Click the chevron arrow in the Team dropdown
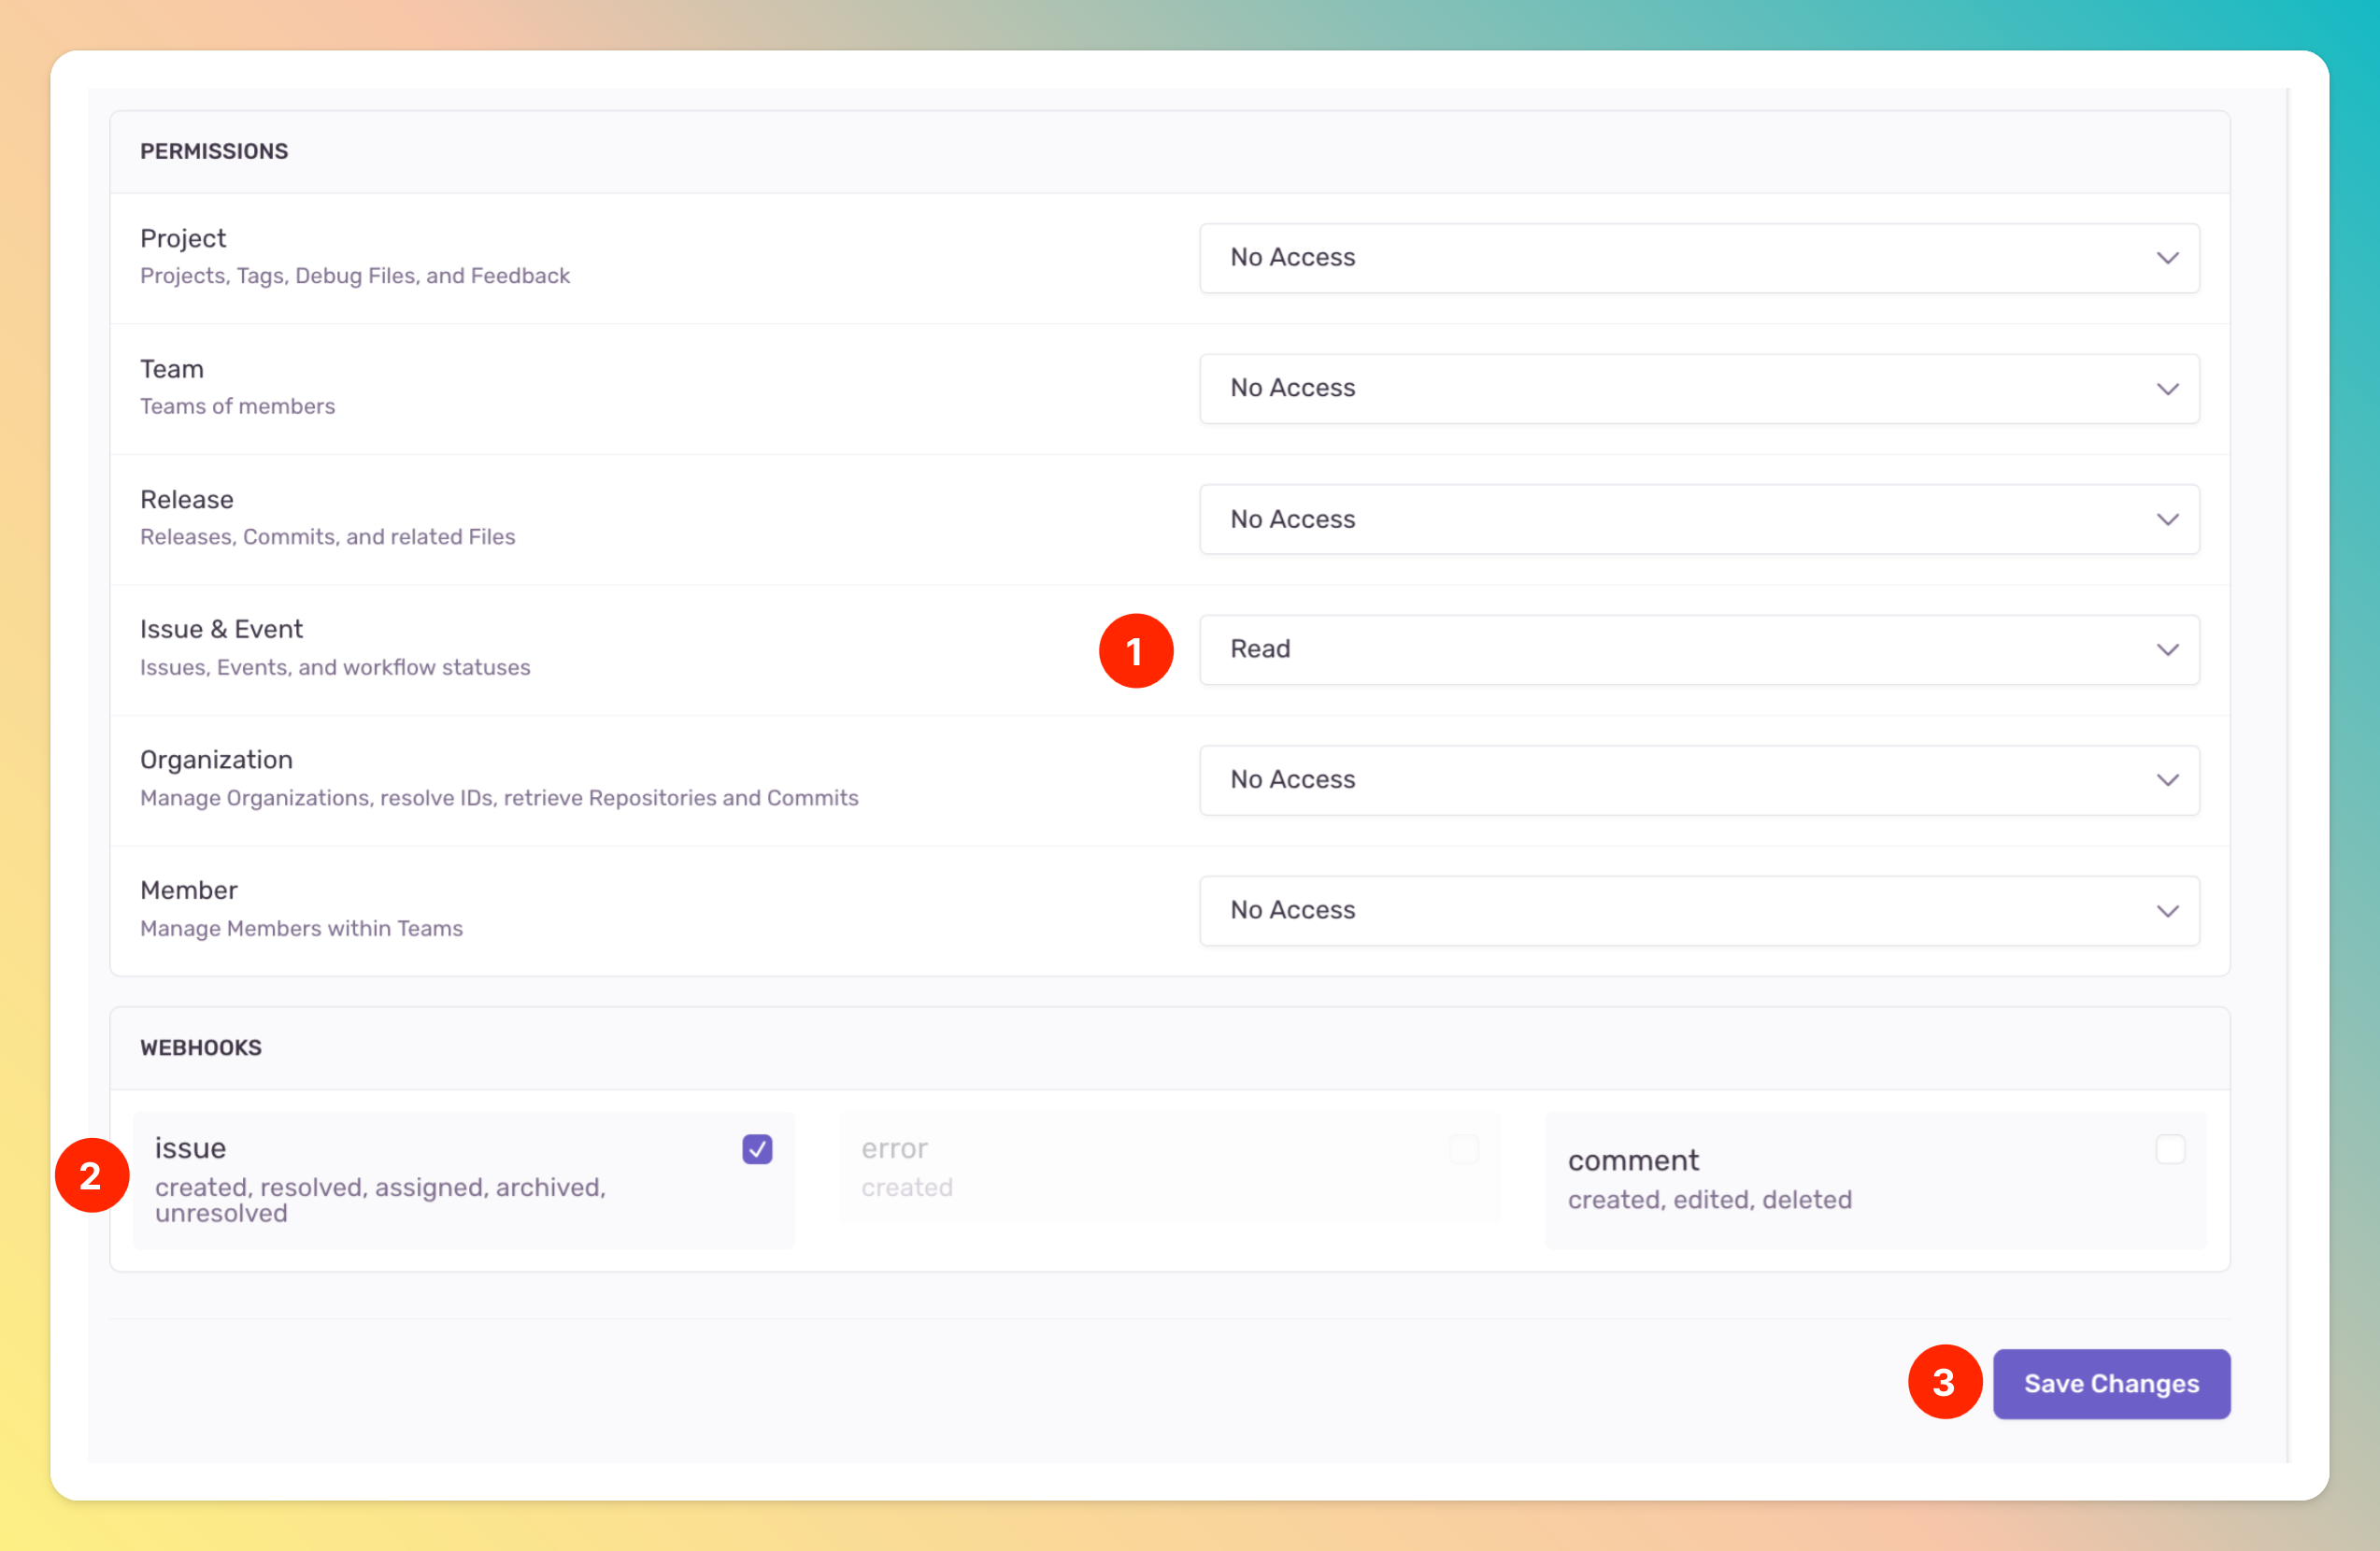This screenshot has height=1551, width=2380. pos(2167,389)
